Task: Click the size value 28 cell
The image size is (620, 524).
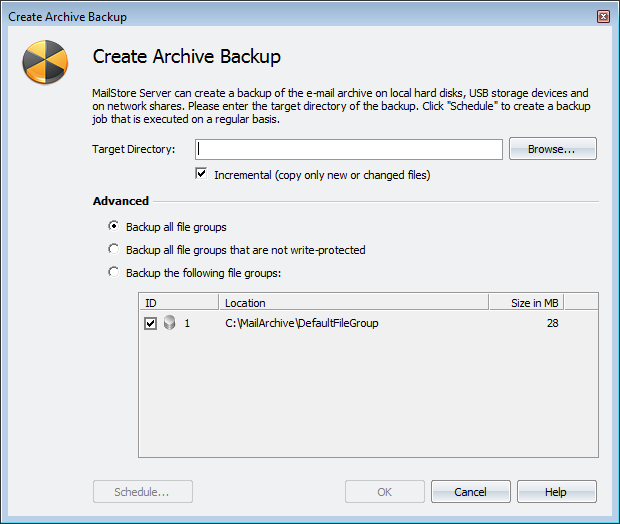Action: click(x=552, y=323)
